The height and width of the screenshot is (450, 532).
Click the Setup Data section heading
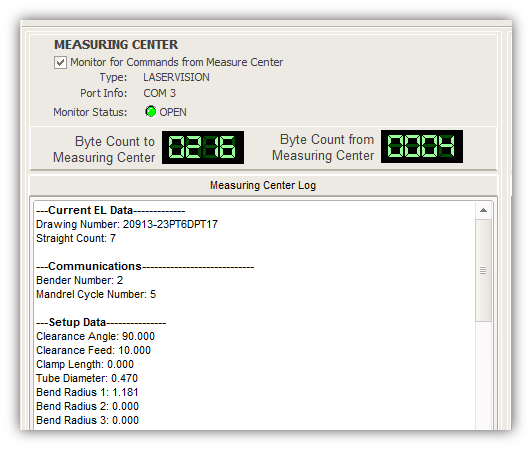coord(101,322)
